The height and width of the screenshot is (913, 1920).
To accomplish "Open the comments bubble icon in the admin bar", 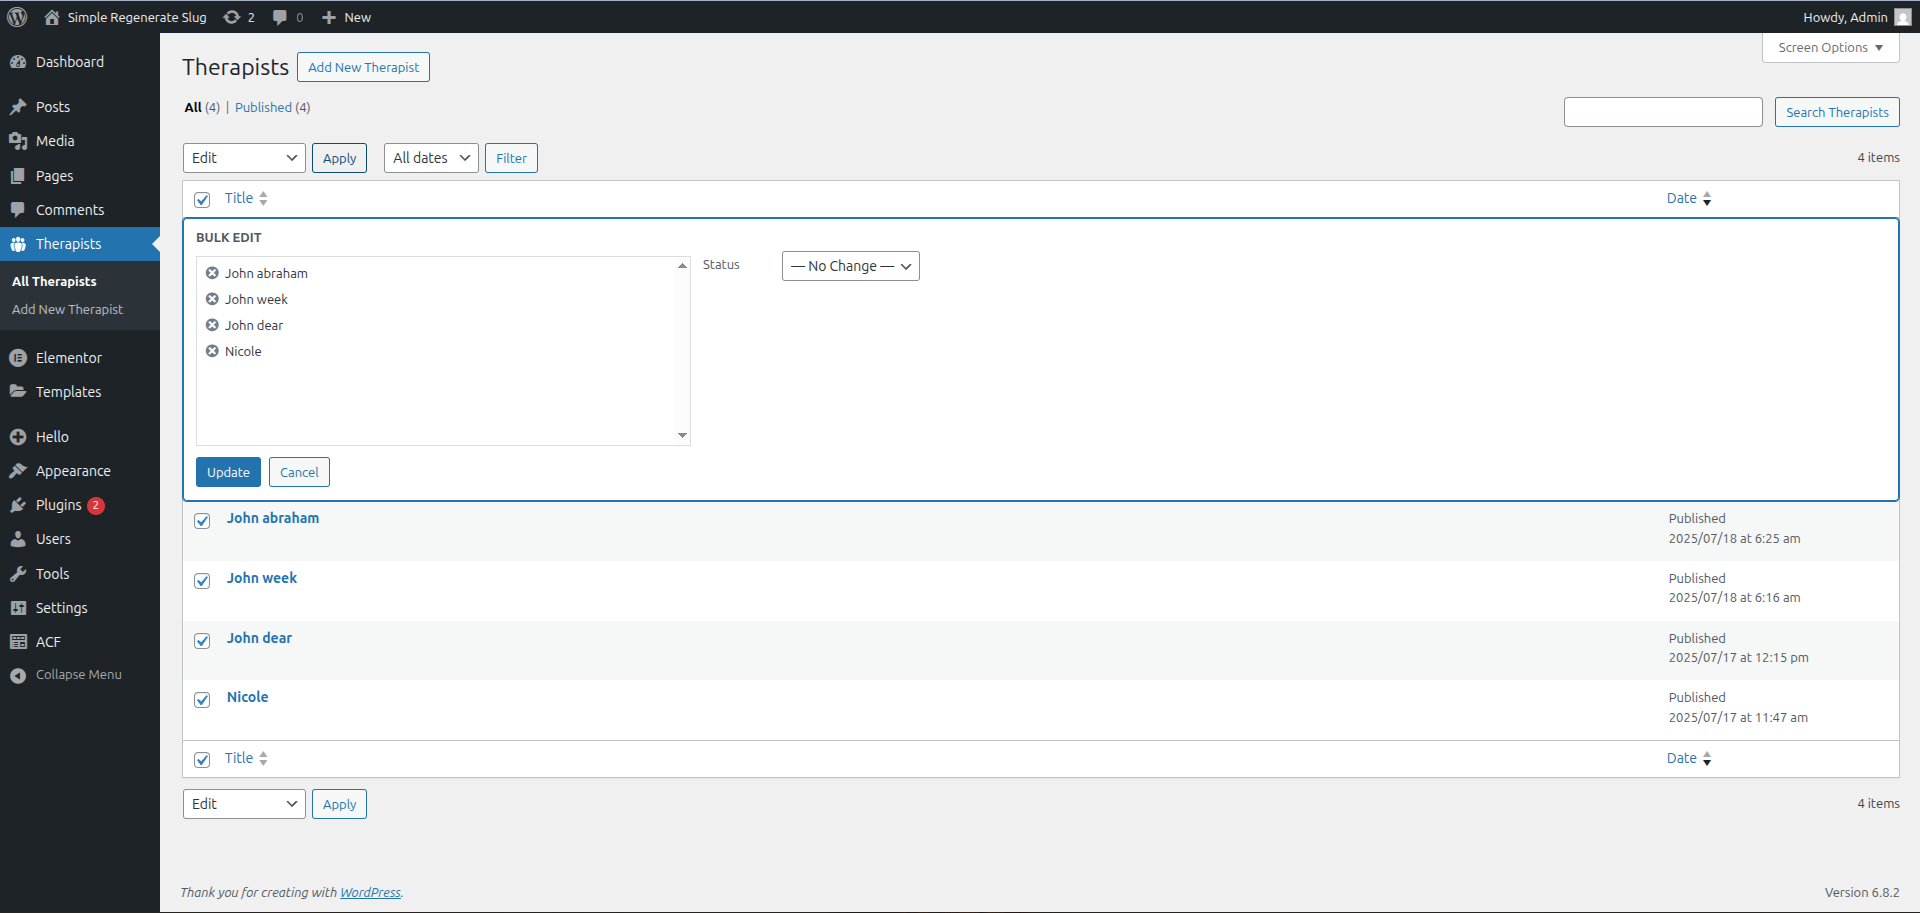I will (280, 17).
